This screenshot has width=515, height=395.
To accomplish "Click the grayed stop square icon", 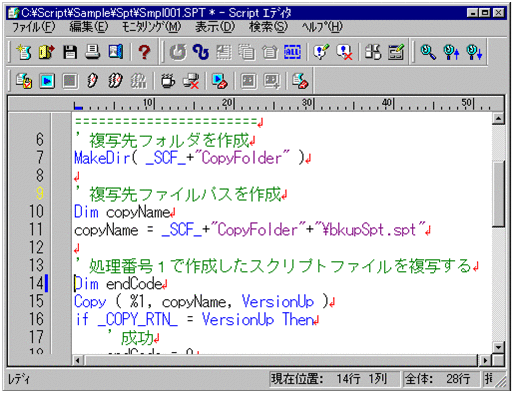I will pyautogui.click(x=70, y=81).
